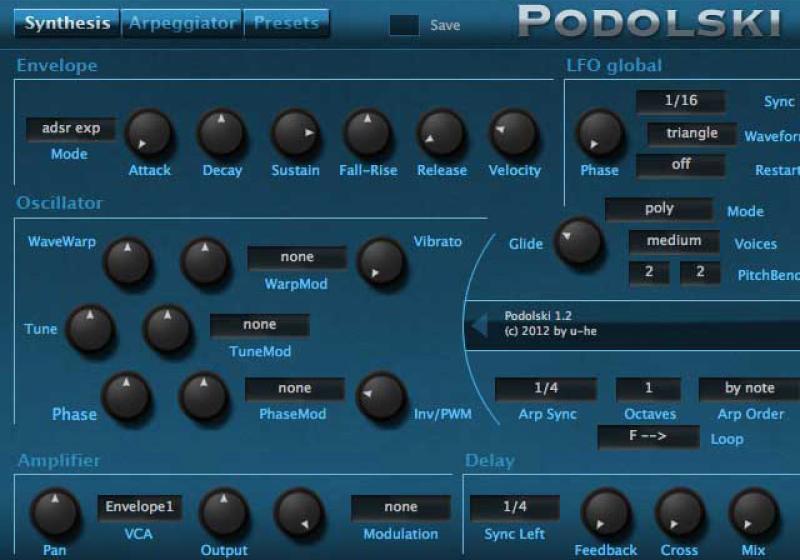Click the Fall-Rise knob

pos(368,133)
